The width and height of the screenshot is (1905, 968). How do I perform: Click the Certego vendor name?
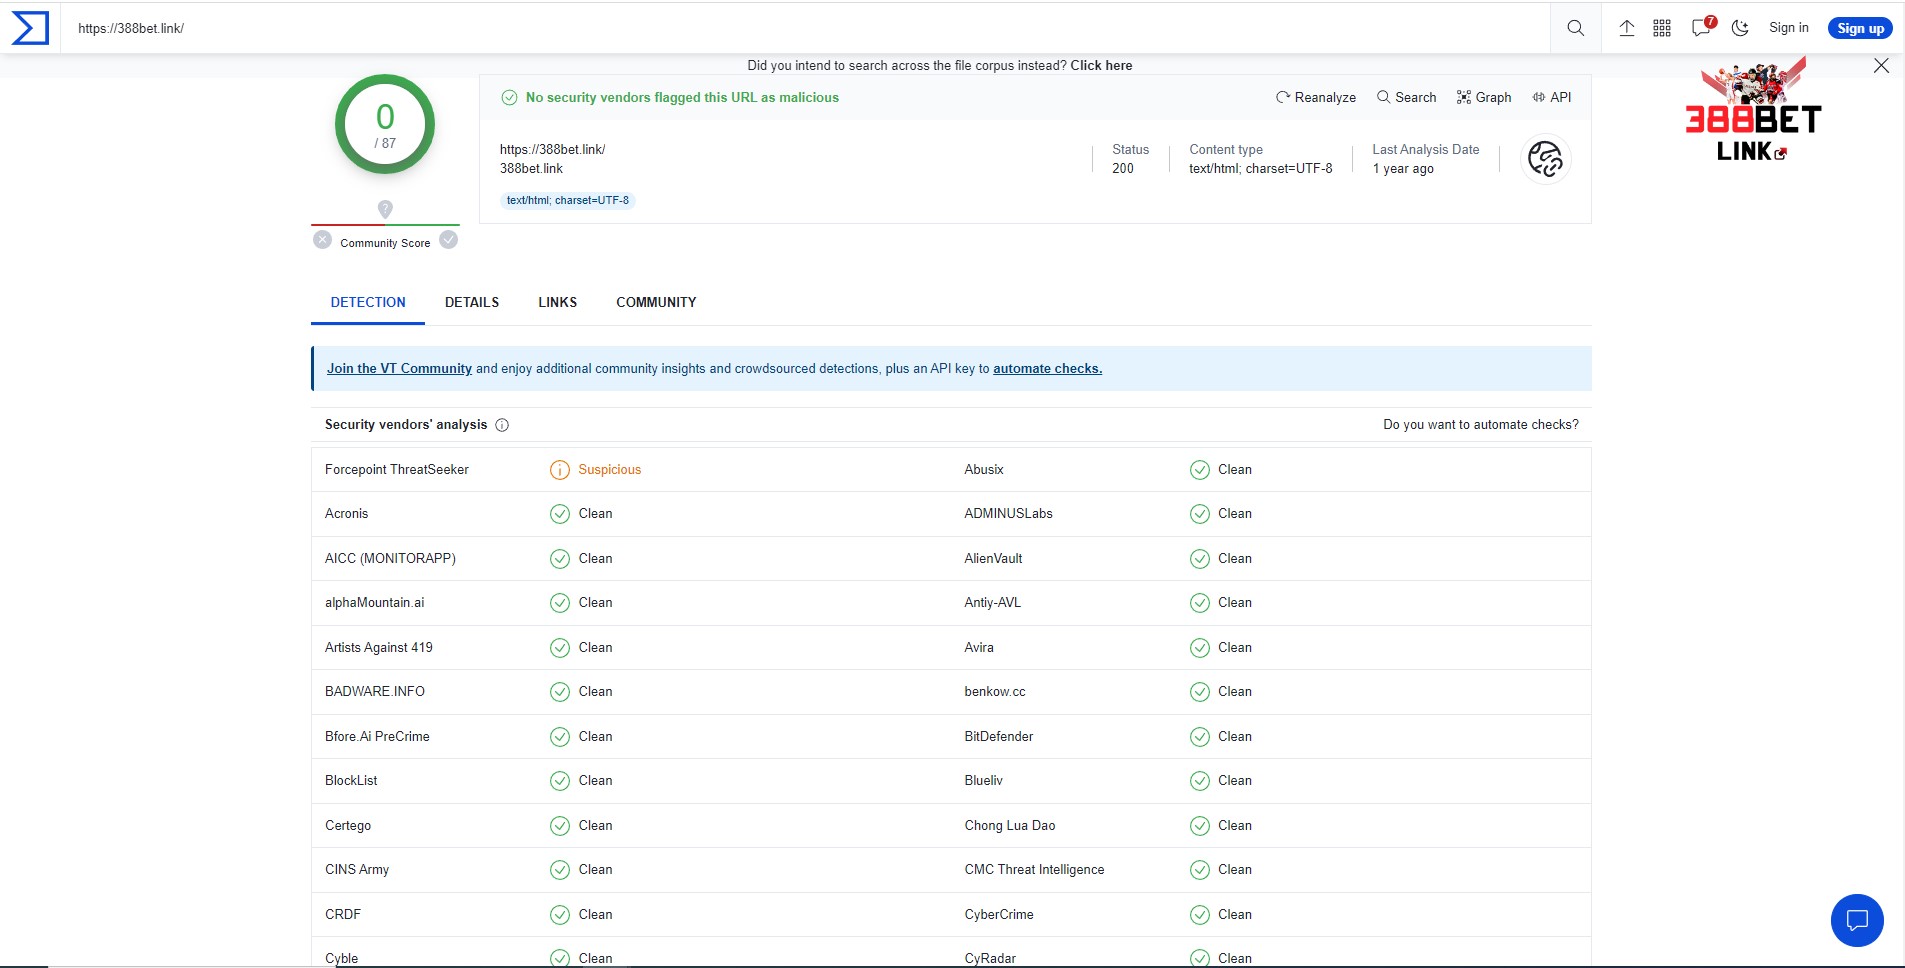pos(348,826)
